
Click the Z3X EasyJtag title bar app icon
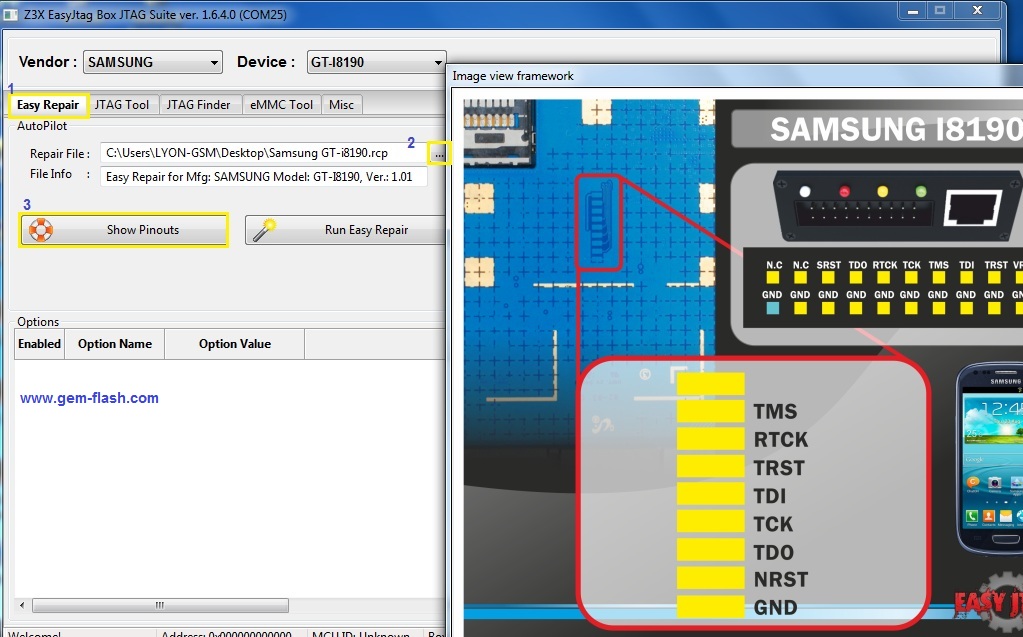pos(10,14)
